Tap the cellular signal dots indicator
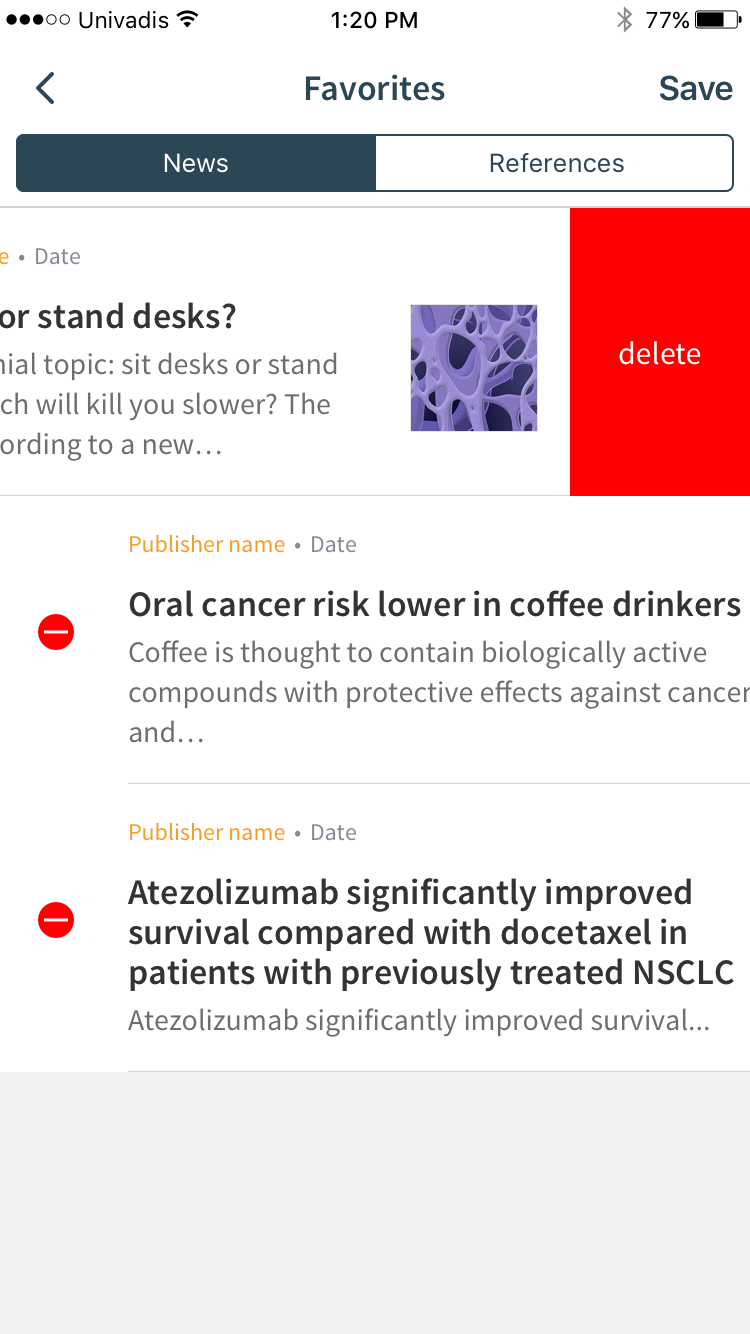This screenshot has width=750, height=1334. 38,19
